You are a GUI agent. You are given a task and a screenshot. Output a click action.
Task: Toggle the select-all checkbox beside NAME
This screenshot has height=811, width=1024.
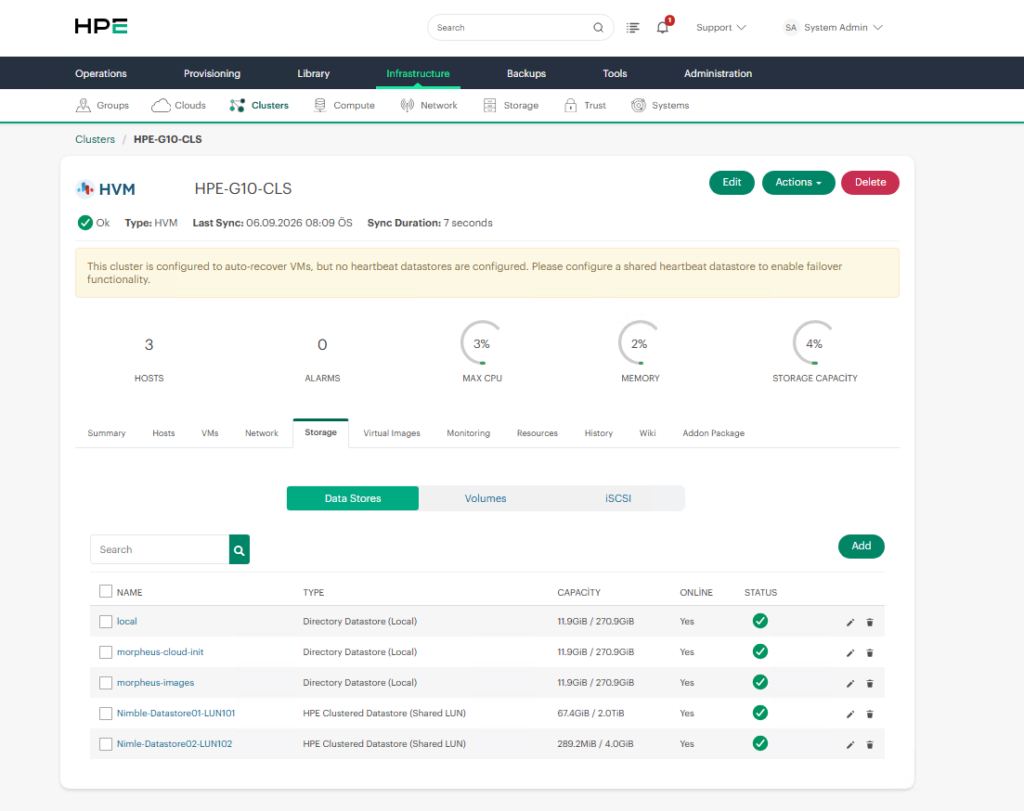pyautogui.click(x=106, y=592)
